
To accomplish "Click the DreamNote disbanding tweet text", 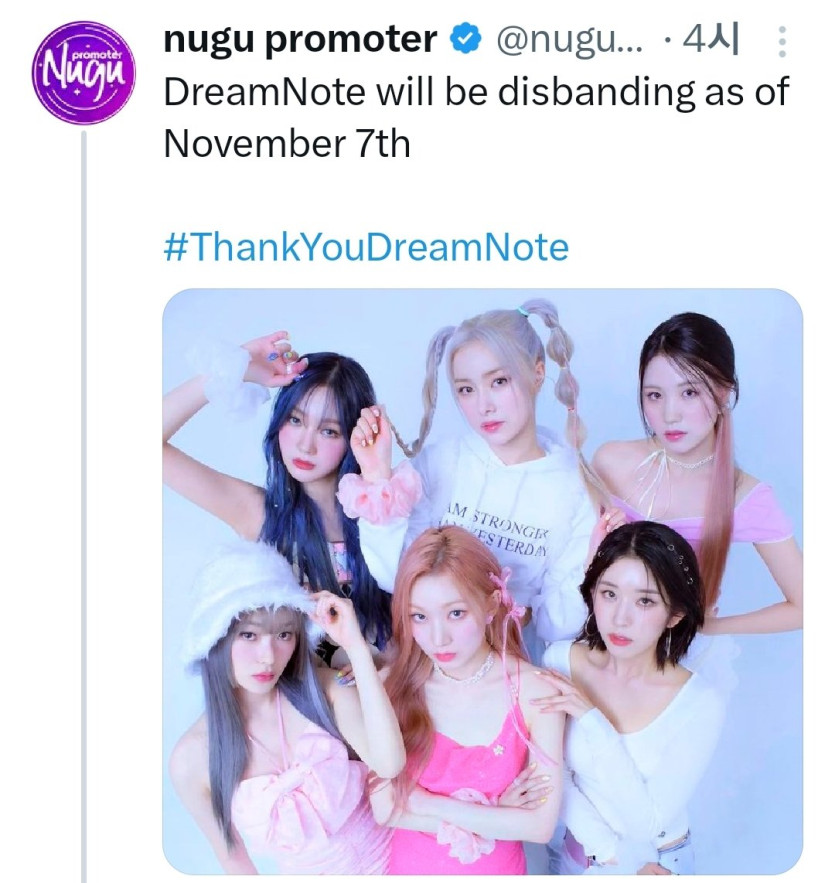I will coord(476,93).
